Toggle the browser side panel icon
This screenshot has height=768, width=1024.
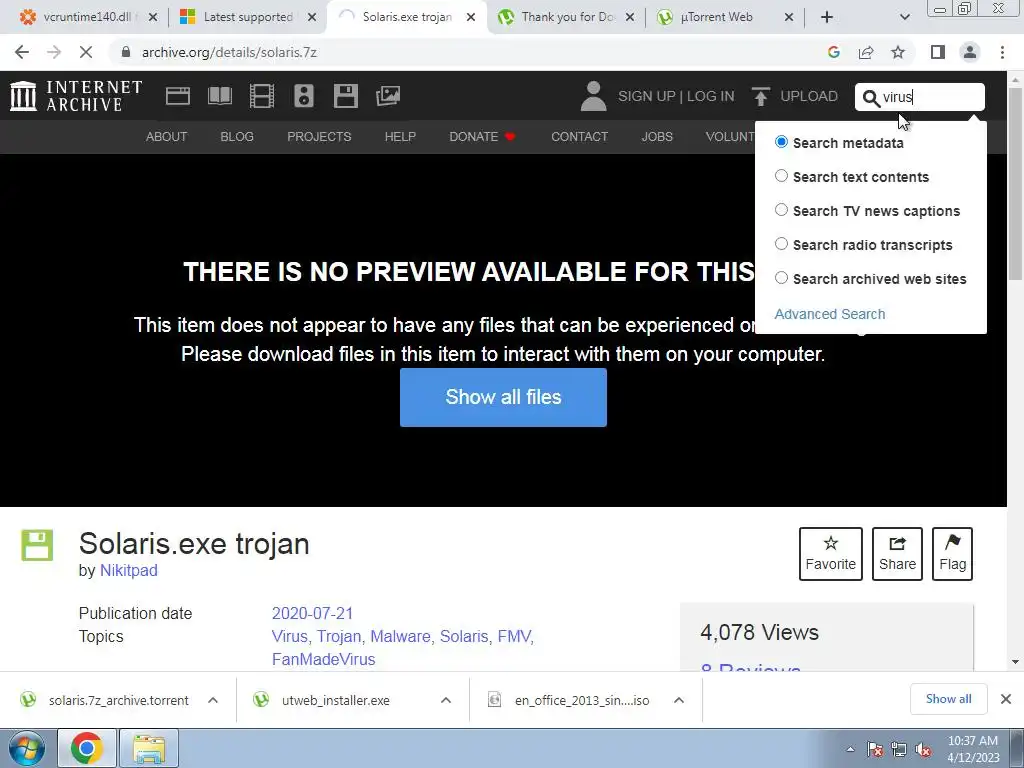[x=938, y=52]
